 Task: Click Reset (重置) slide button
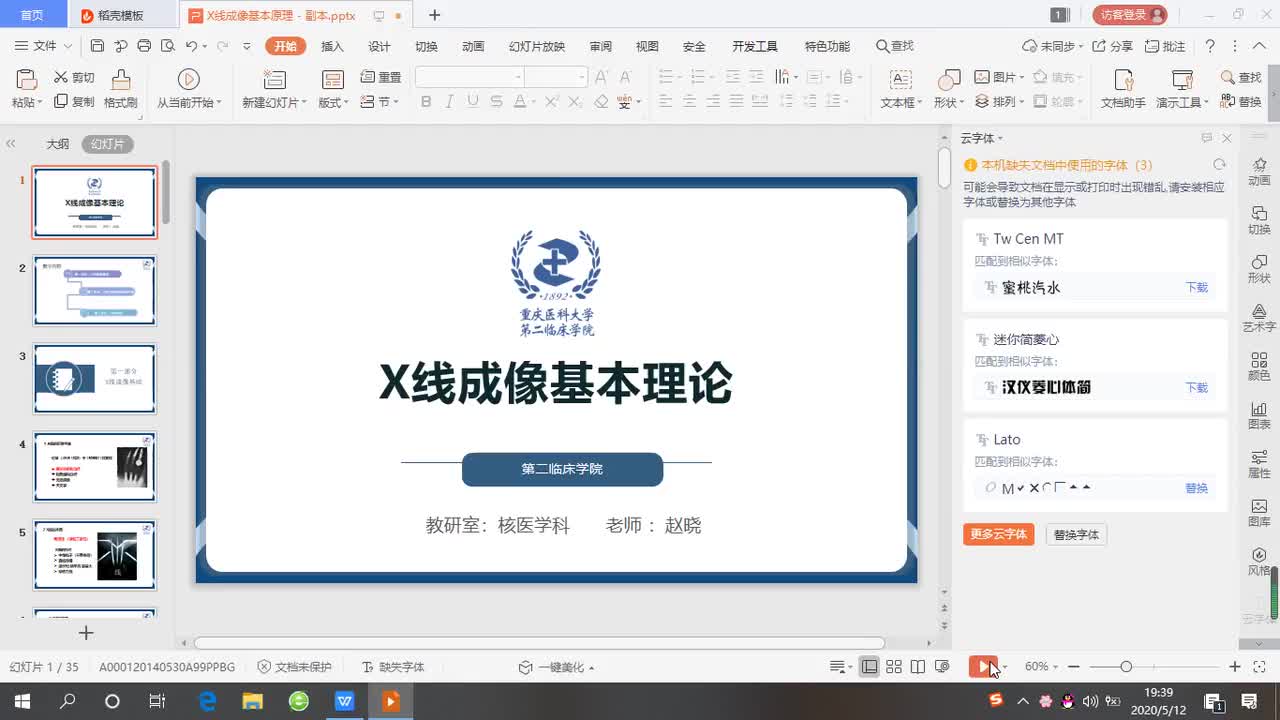[380, 77]
